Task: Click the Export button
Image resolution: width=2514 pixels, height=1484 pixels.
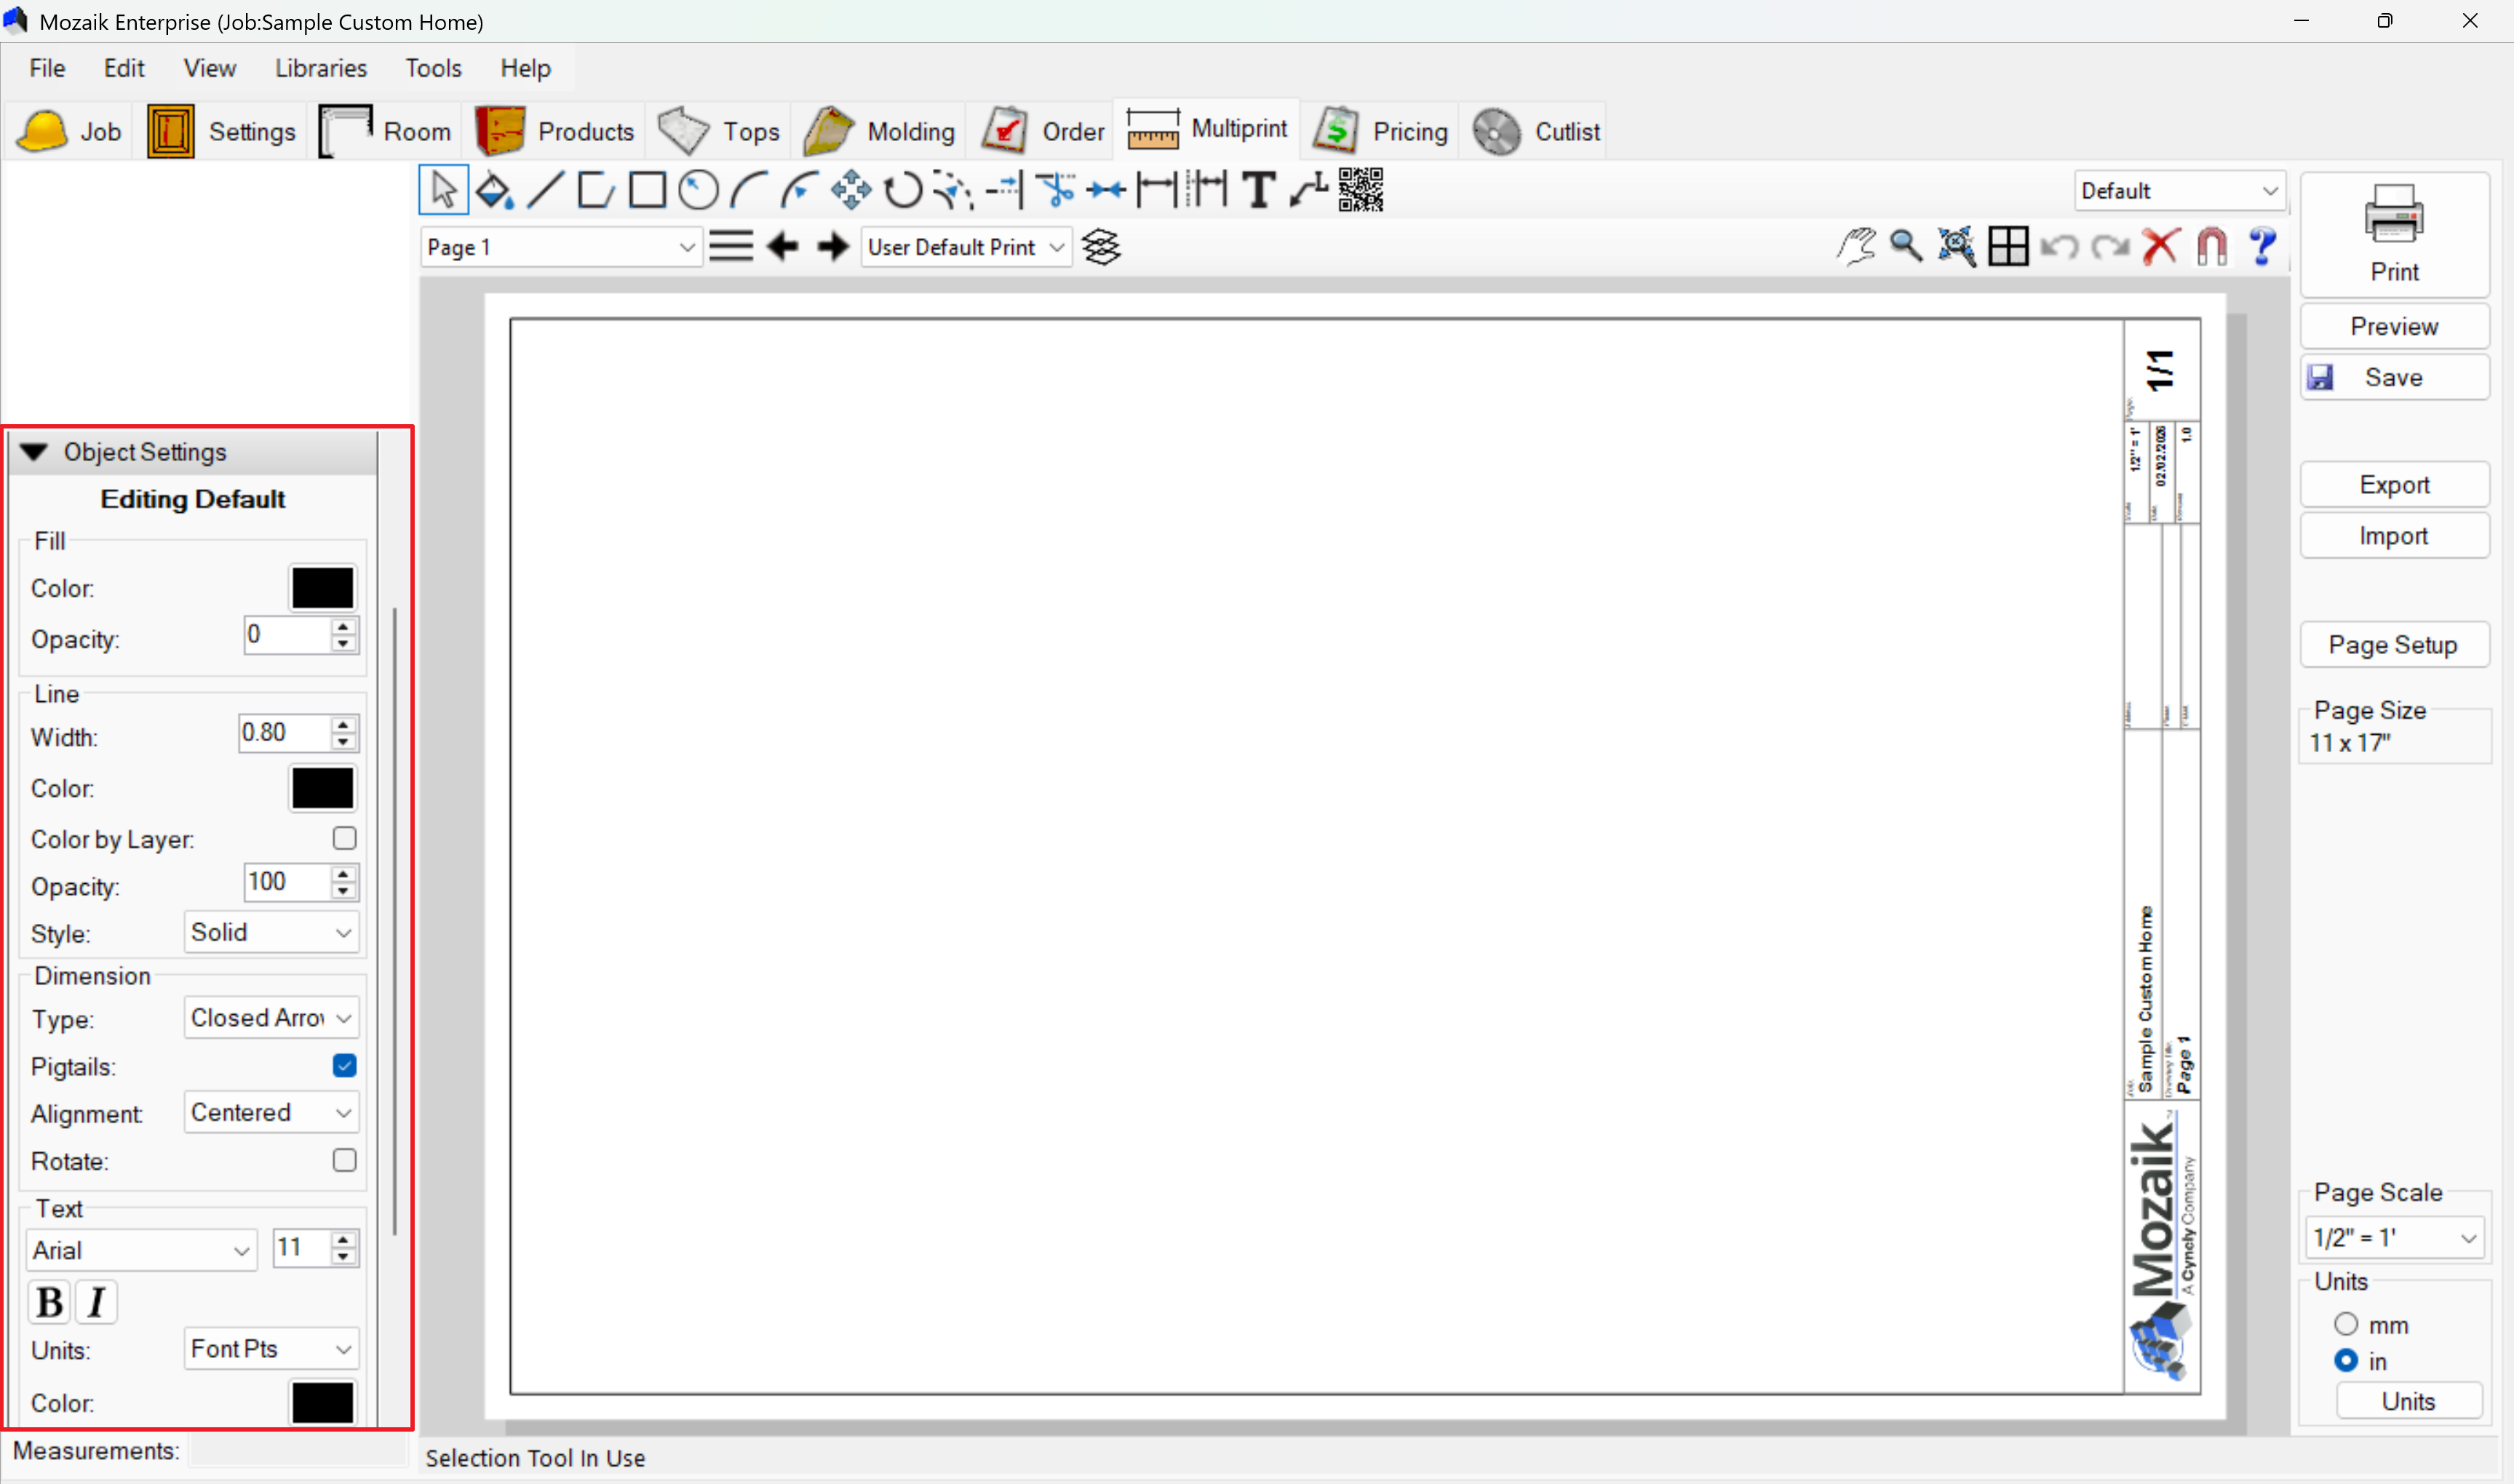Action: coord(2393,485)
